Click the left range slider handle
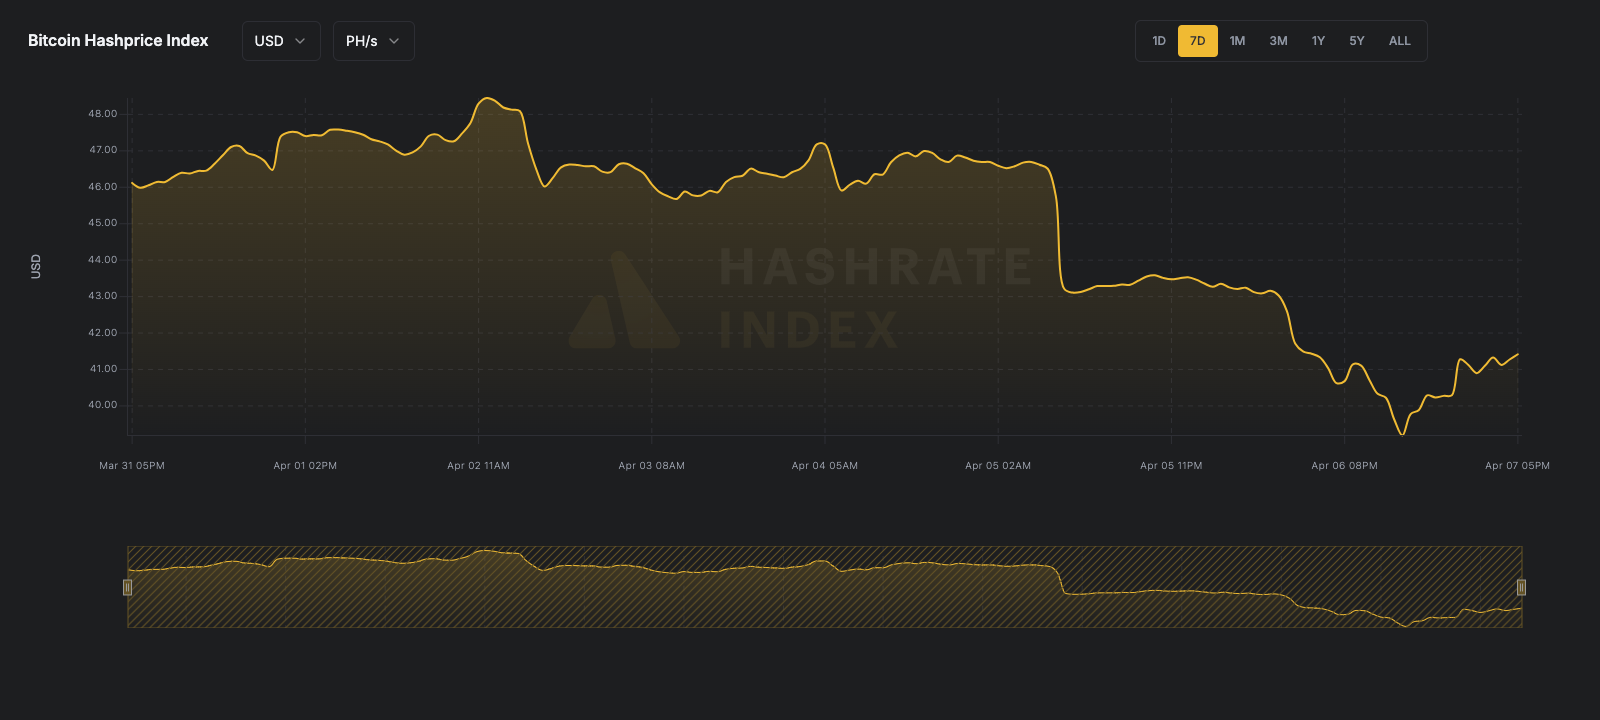1600x720 pixels. (x=127, y=587)
